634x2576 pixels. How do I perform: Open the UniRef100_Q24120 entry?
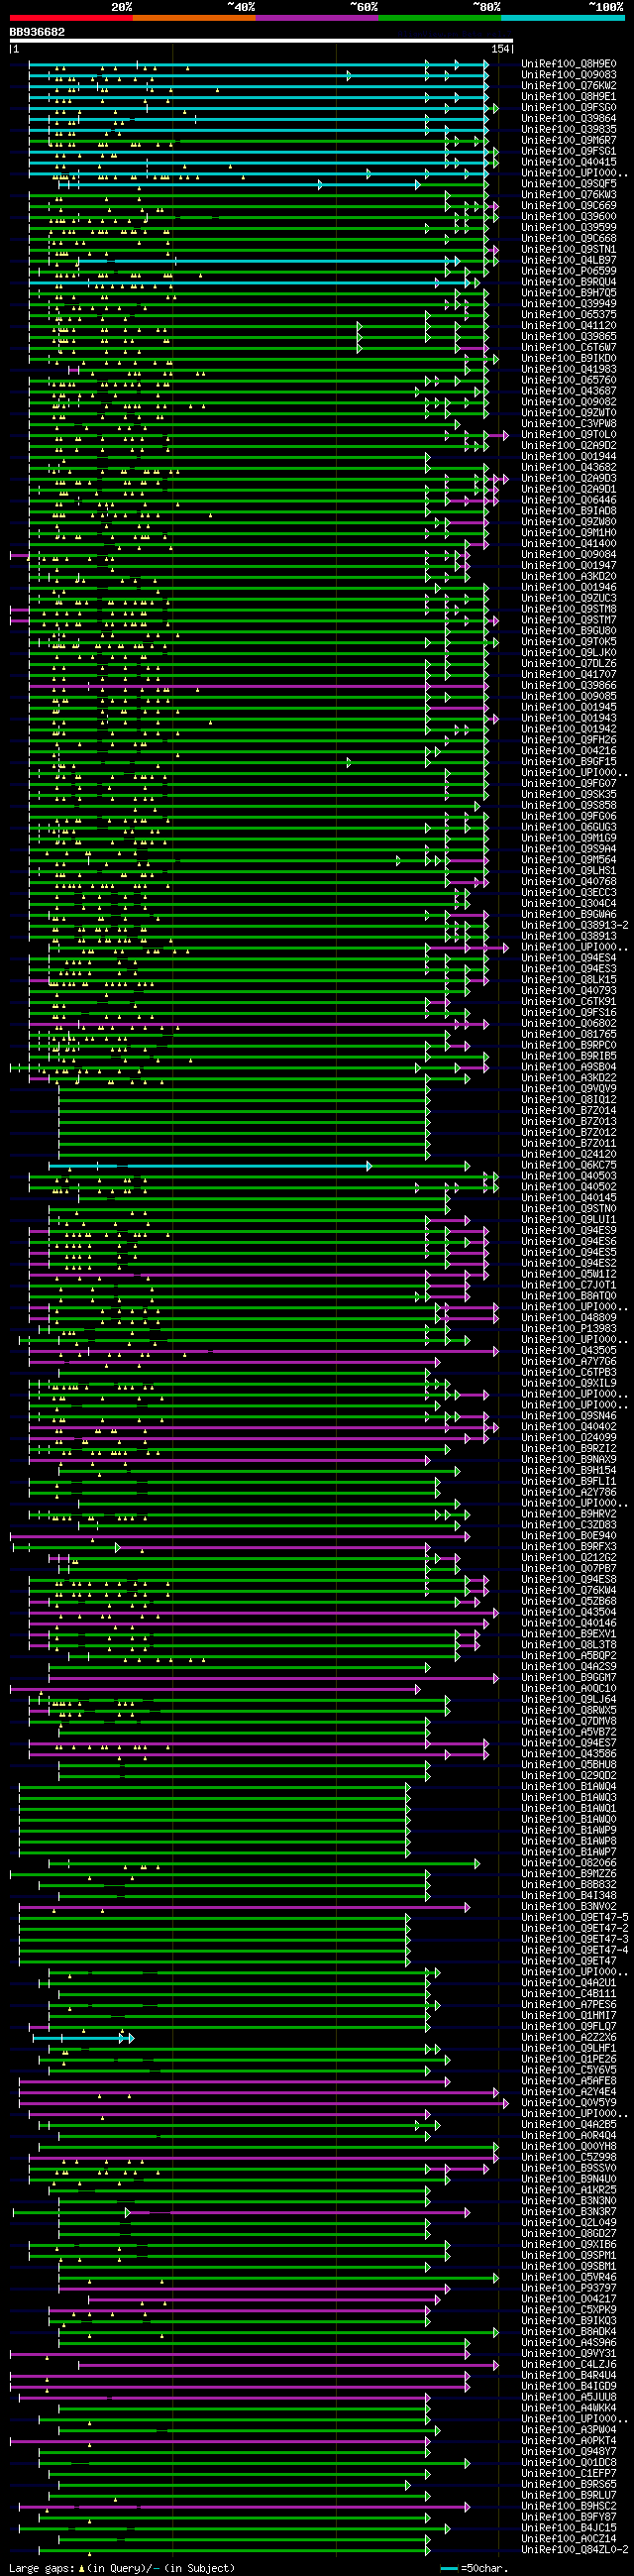click(569, 1155)
